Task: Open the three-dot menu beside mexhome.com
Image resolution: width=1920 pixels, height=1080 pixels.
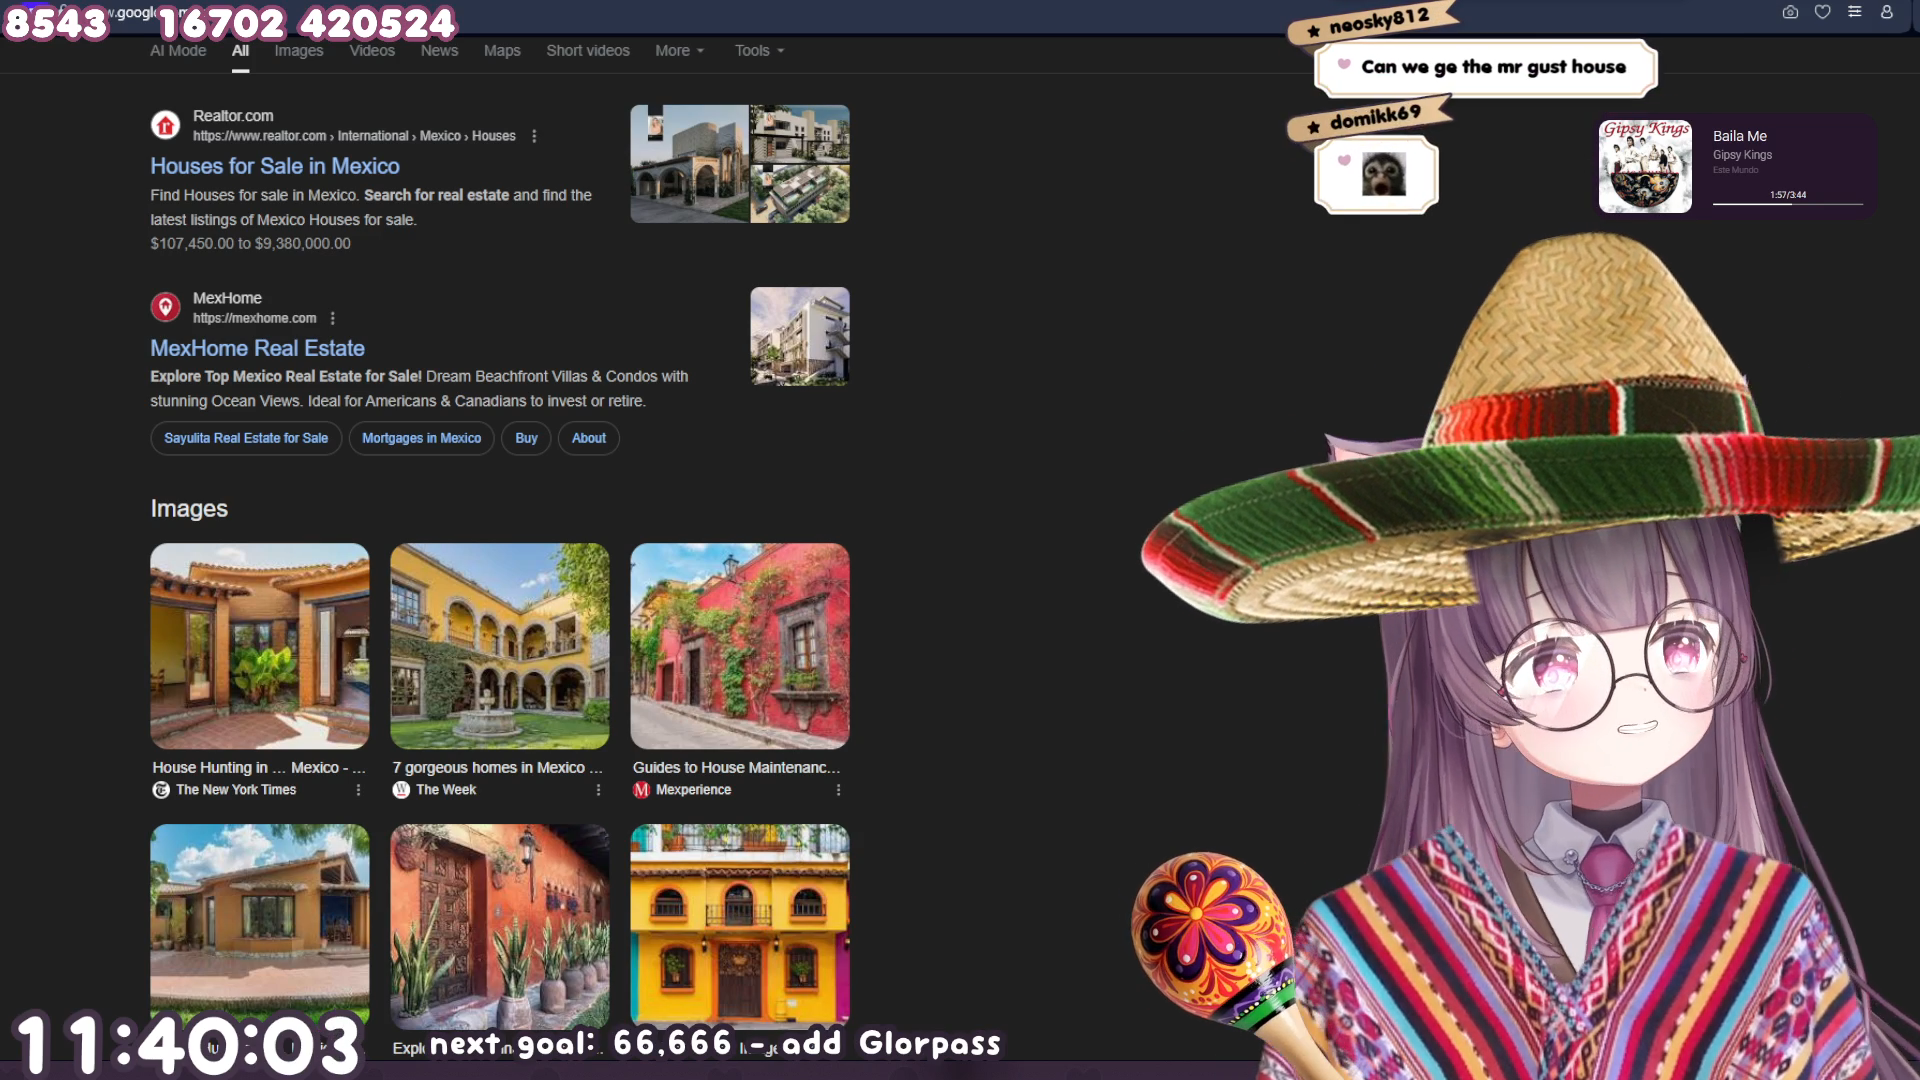Action: click(x=333, y=318)
